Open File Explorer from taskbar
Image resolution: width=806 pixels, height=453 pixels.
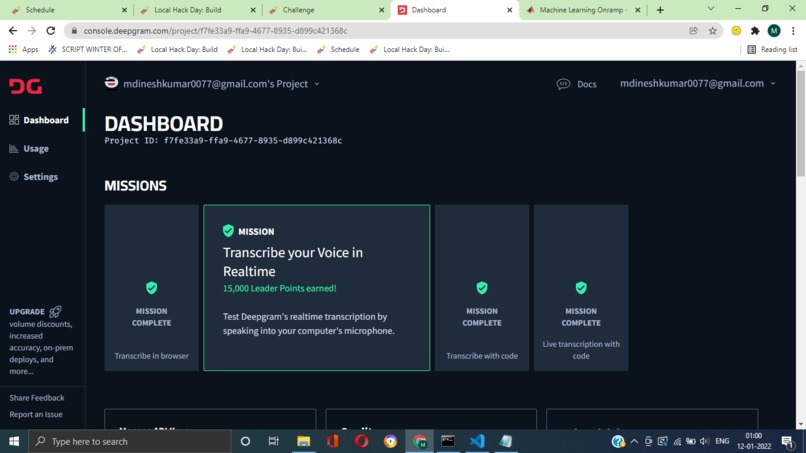pyautogui.click(x=303, y=441)
